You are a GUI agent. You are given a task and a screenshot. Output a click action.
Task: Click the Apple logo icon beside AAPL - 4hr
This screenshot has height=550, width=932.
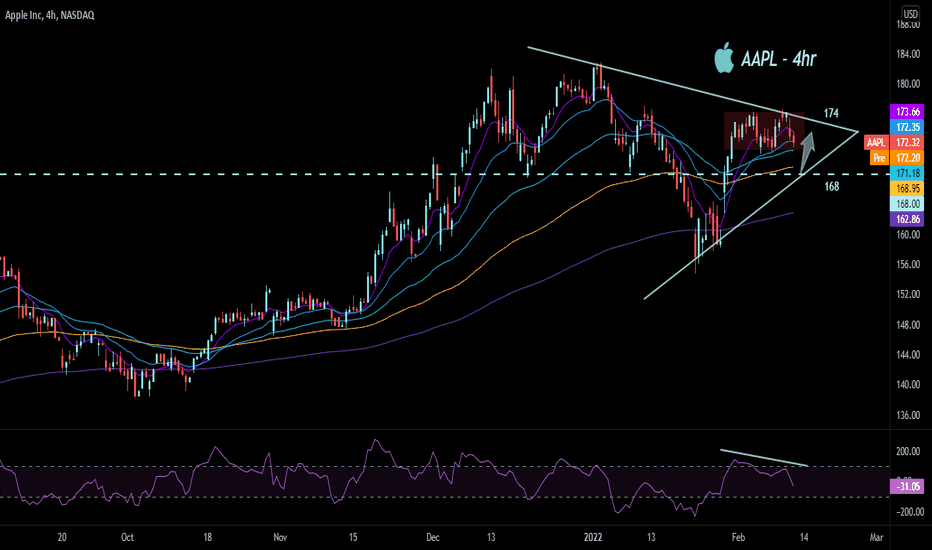point(724,58)
